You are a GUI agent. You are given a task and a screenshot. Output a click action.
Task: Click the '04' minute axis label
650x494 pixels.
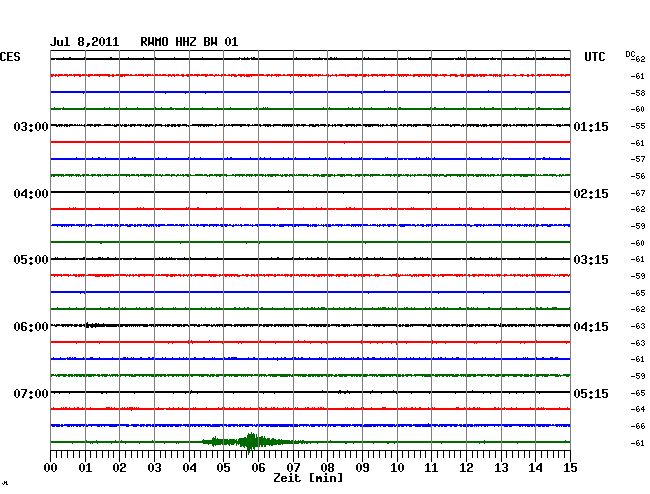(189, 468)
